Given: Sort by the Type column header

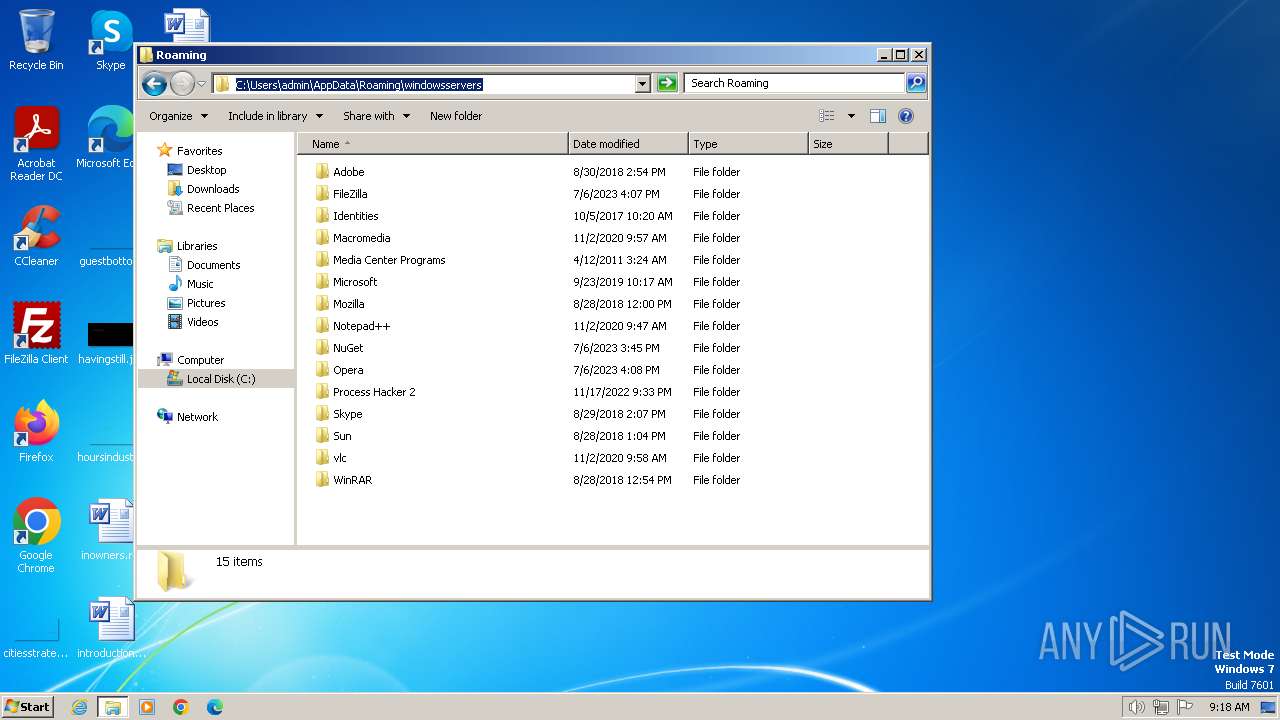Looking at the screenshot, I should pyautogui.click(x=748, y=144).
